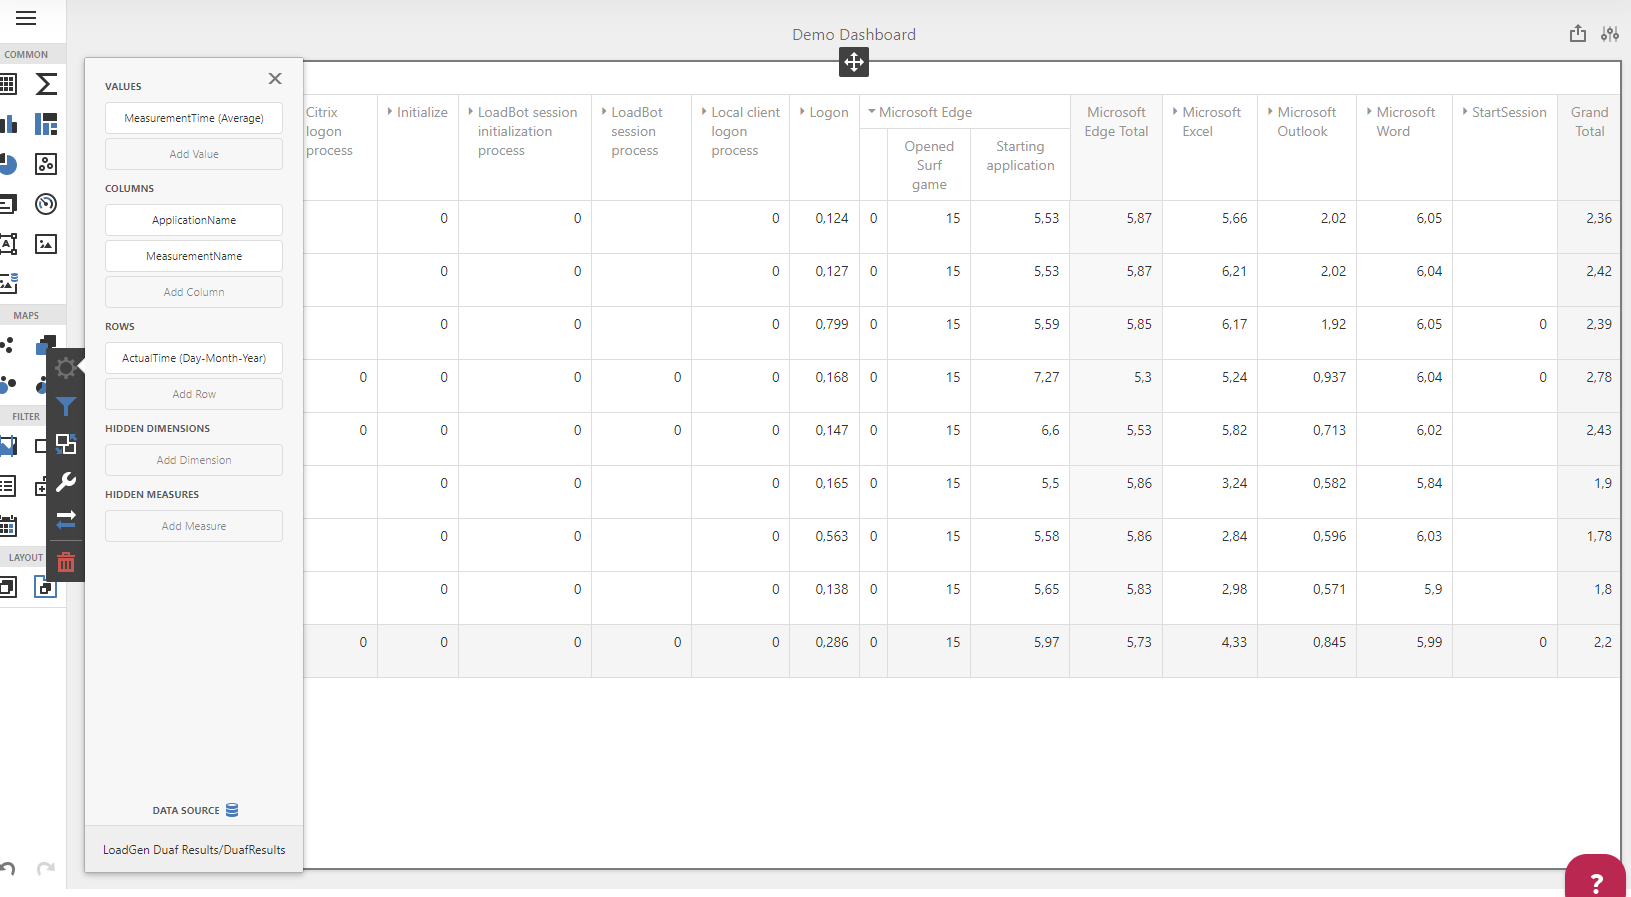Click the Add Value button

(194, 154)
